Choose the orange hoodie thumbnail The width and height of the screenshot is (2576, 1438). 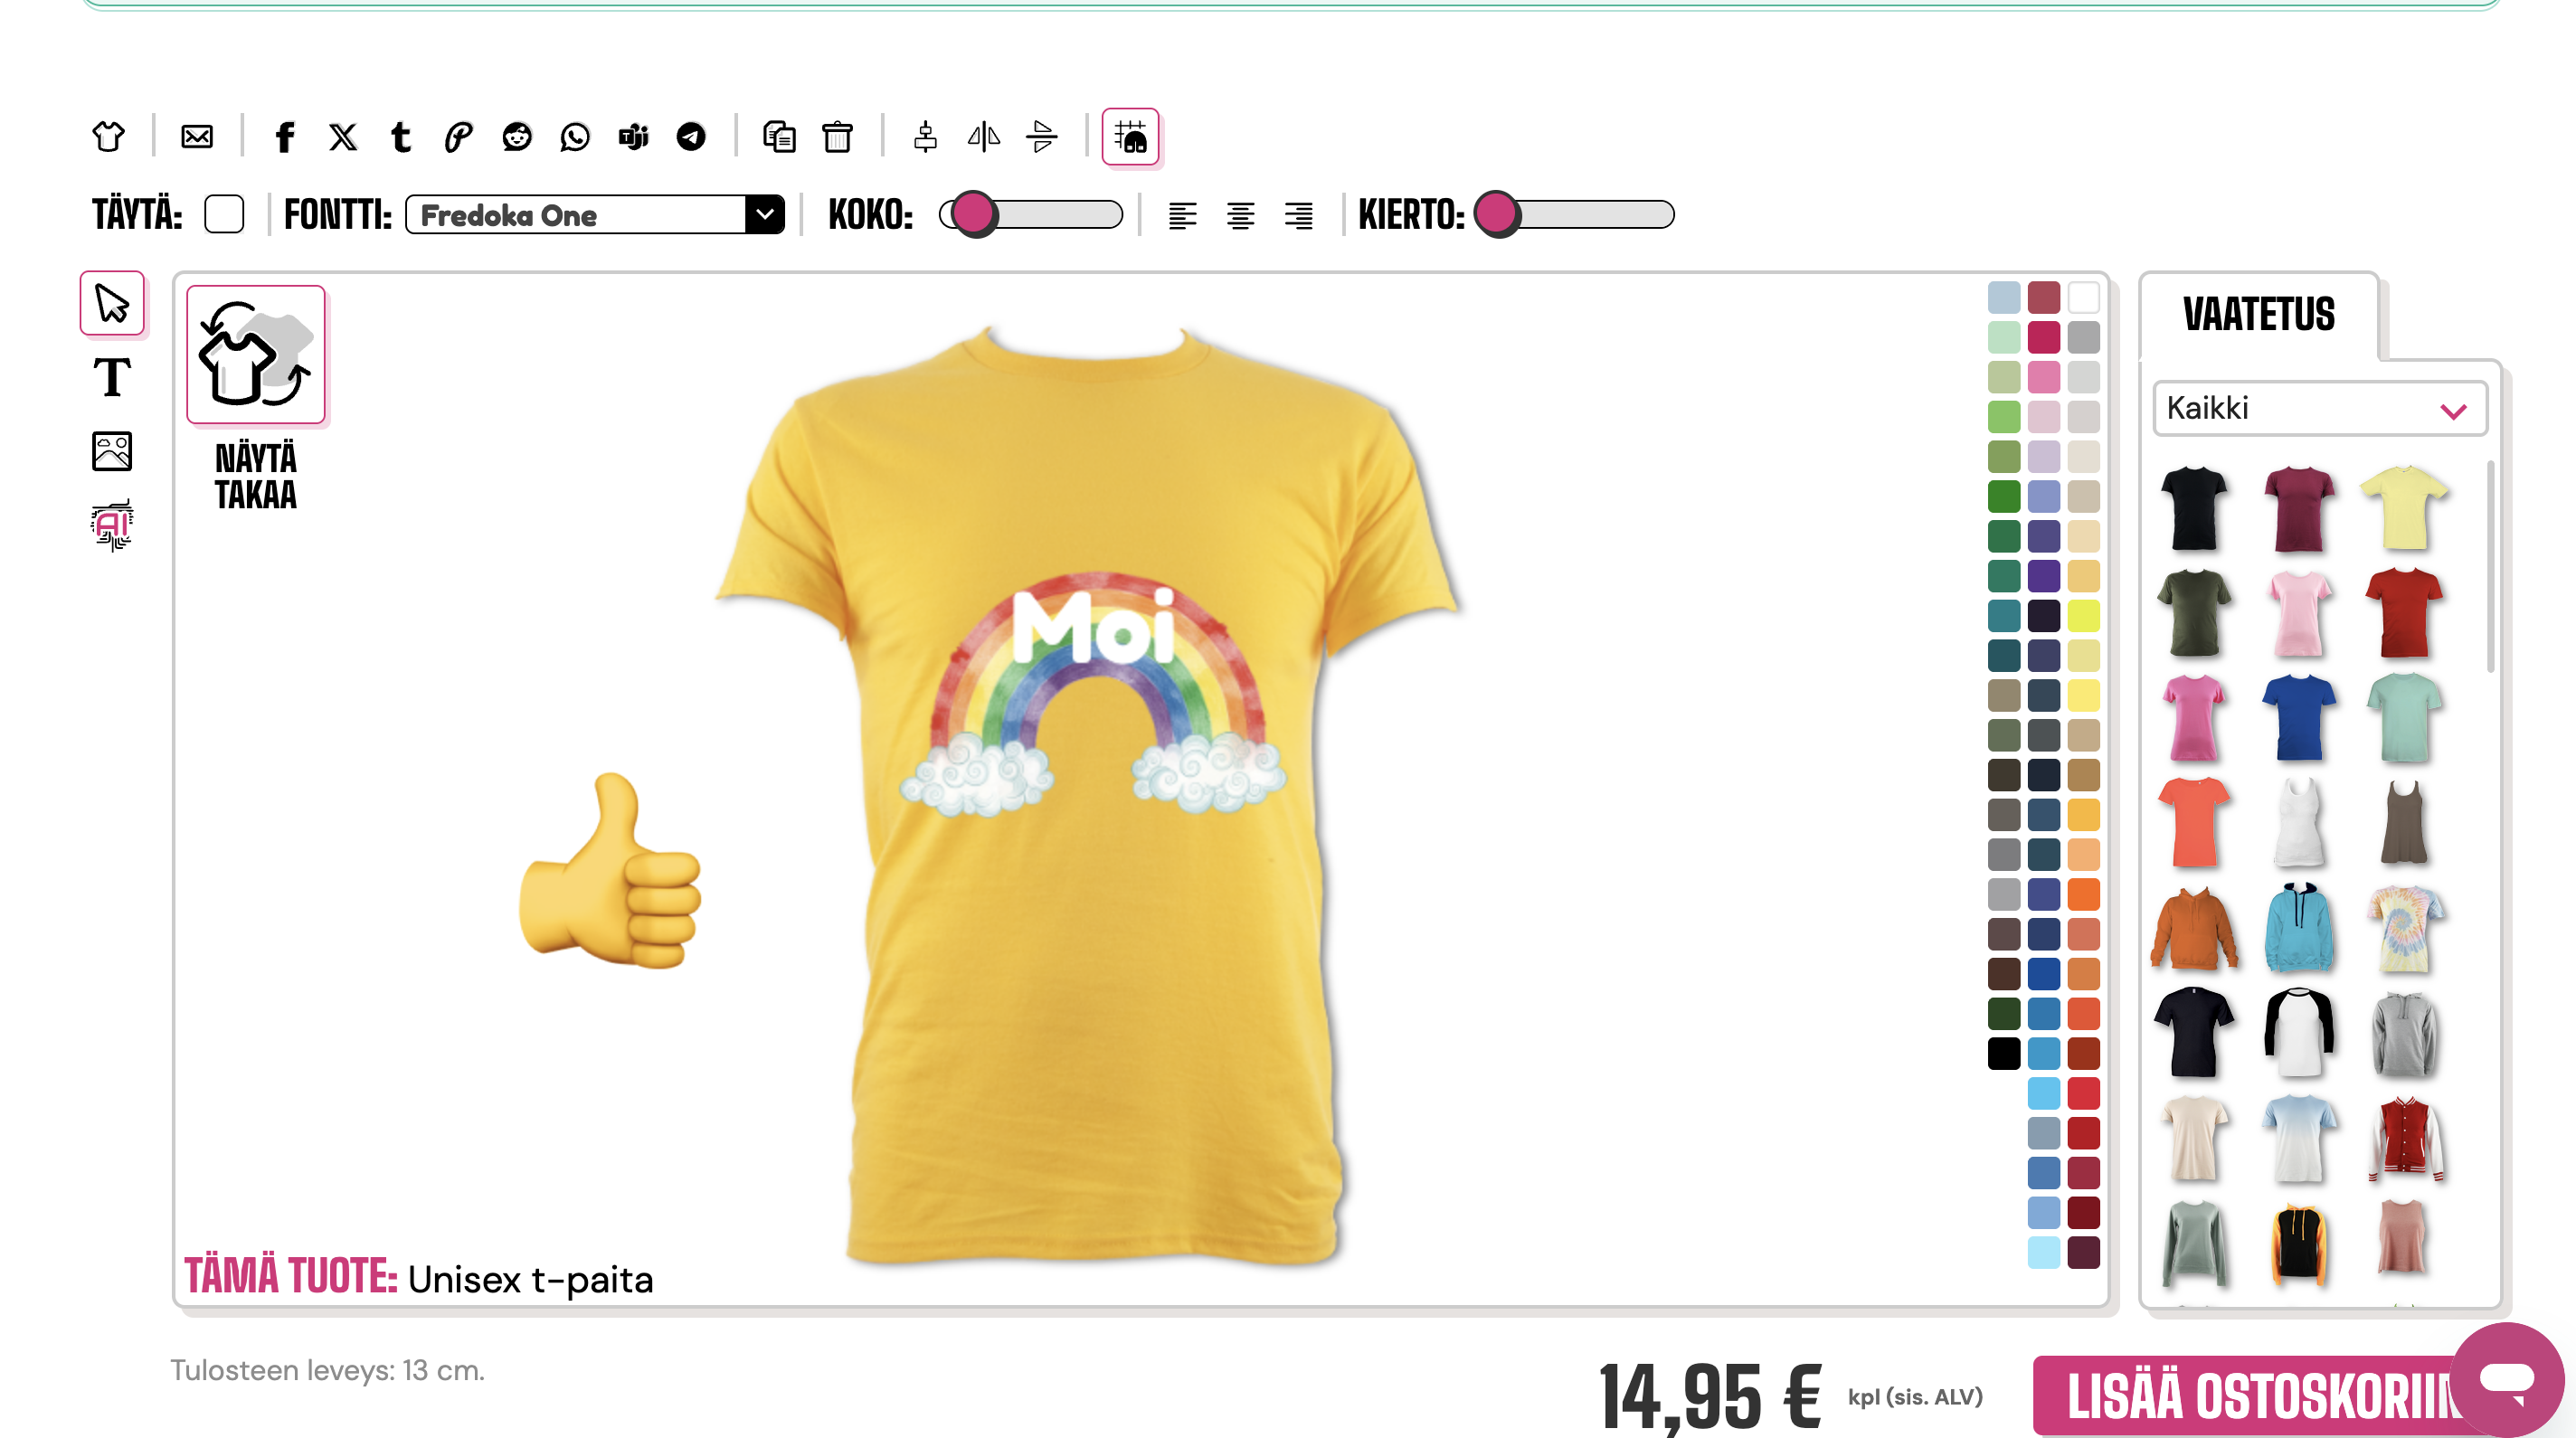tap(2194, 928)
